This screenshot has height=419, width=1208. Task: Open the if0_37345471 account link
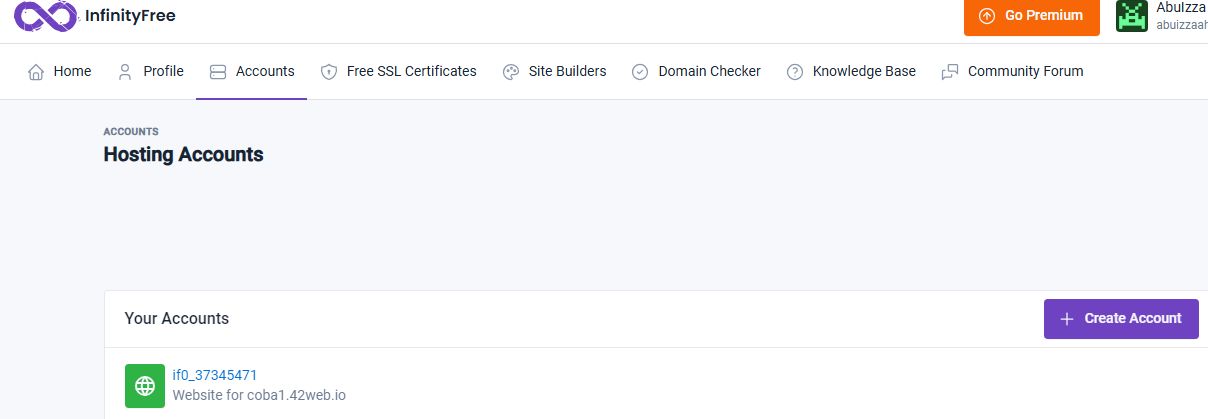point(215,376)
